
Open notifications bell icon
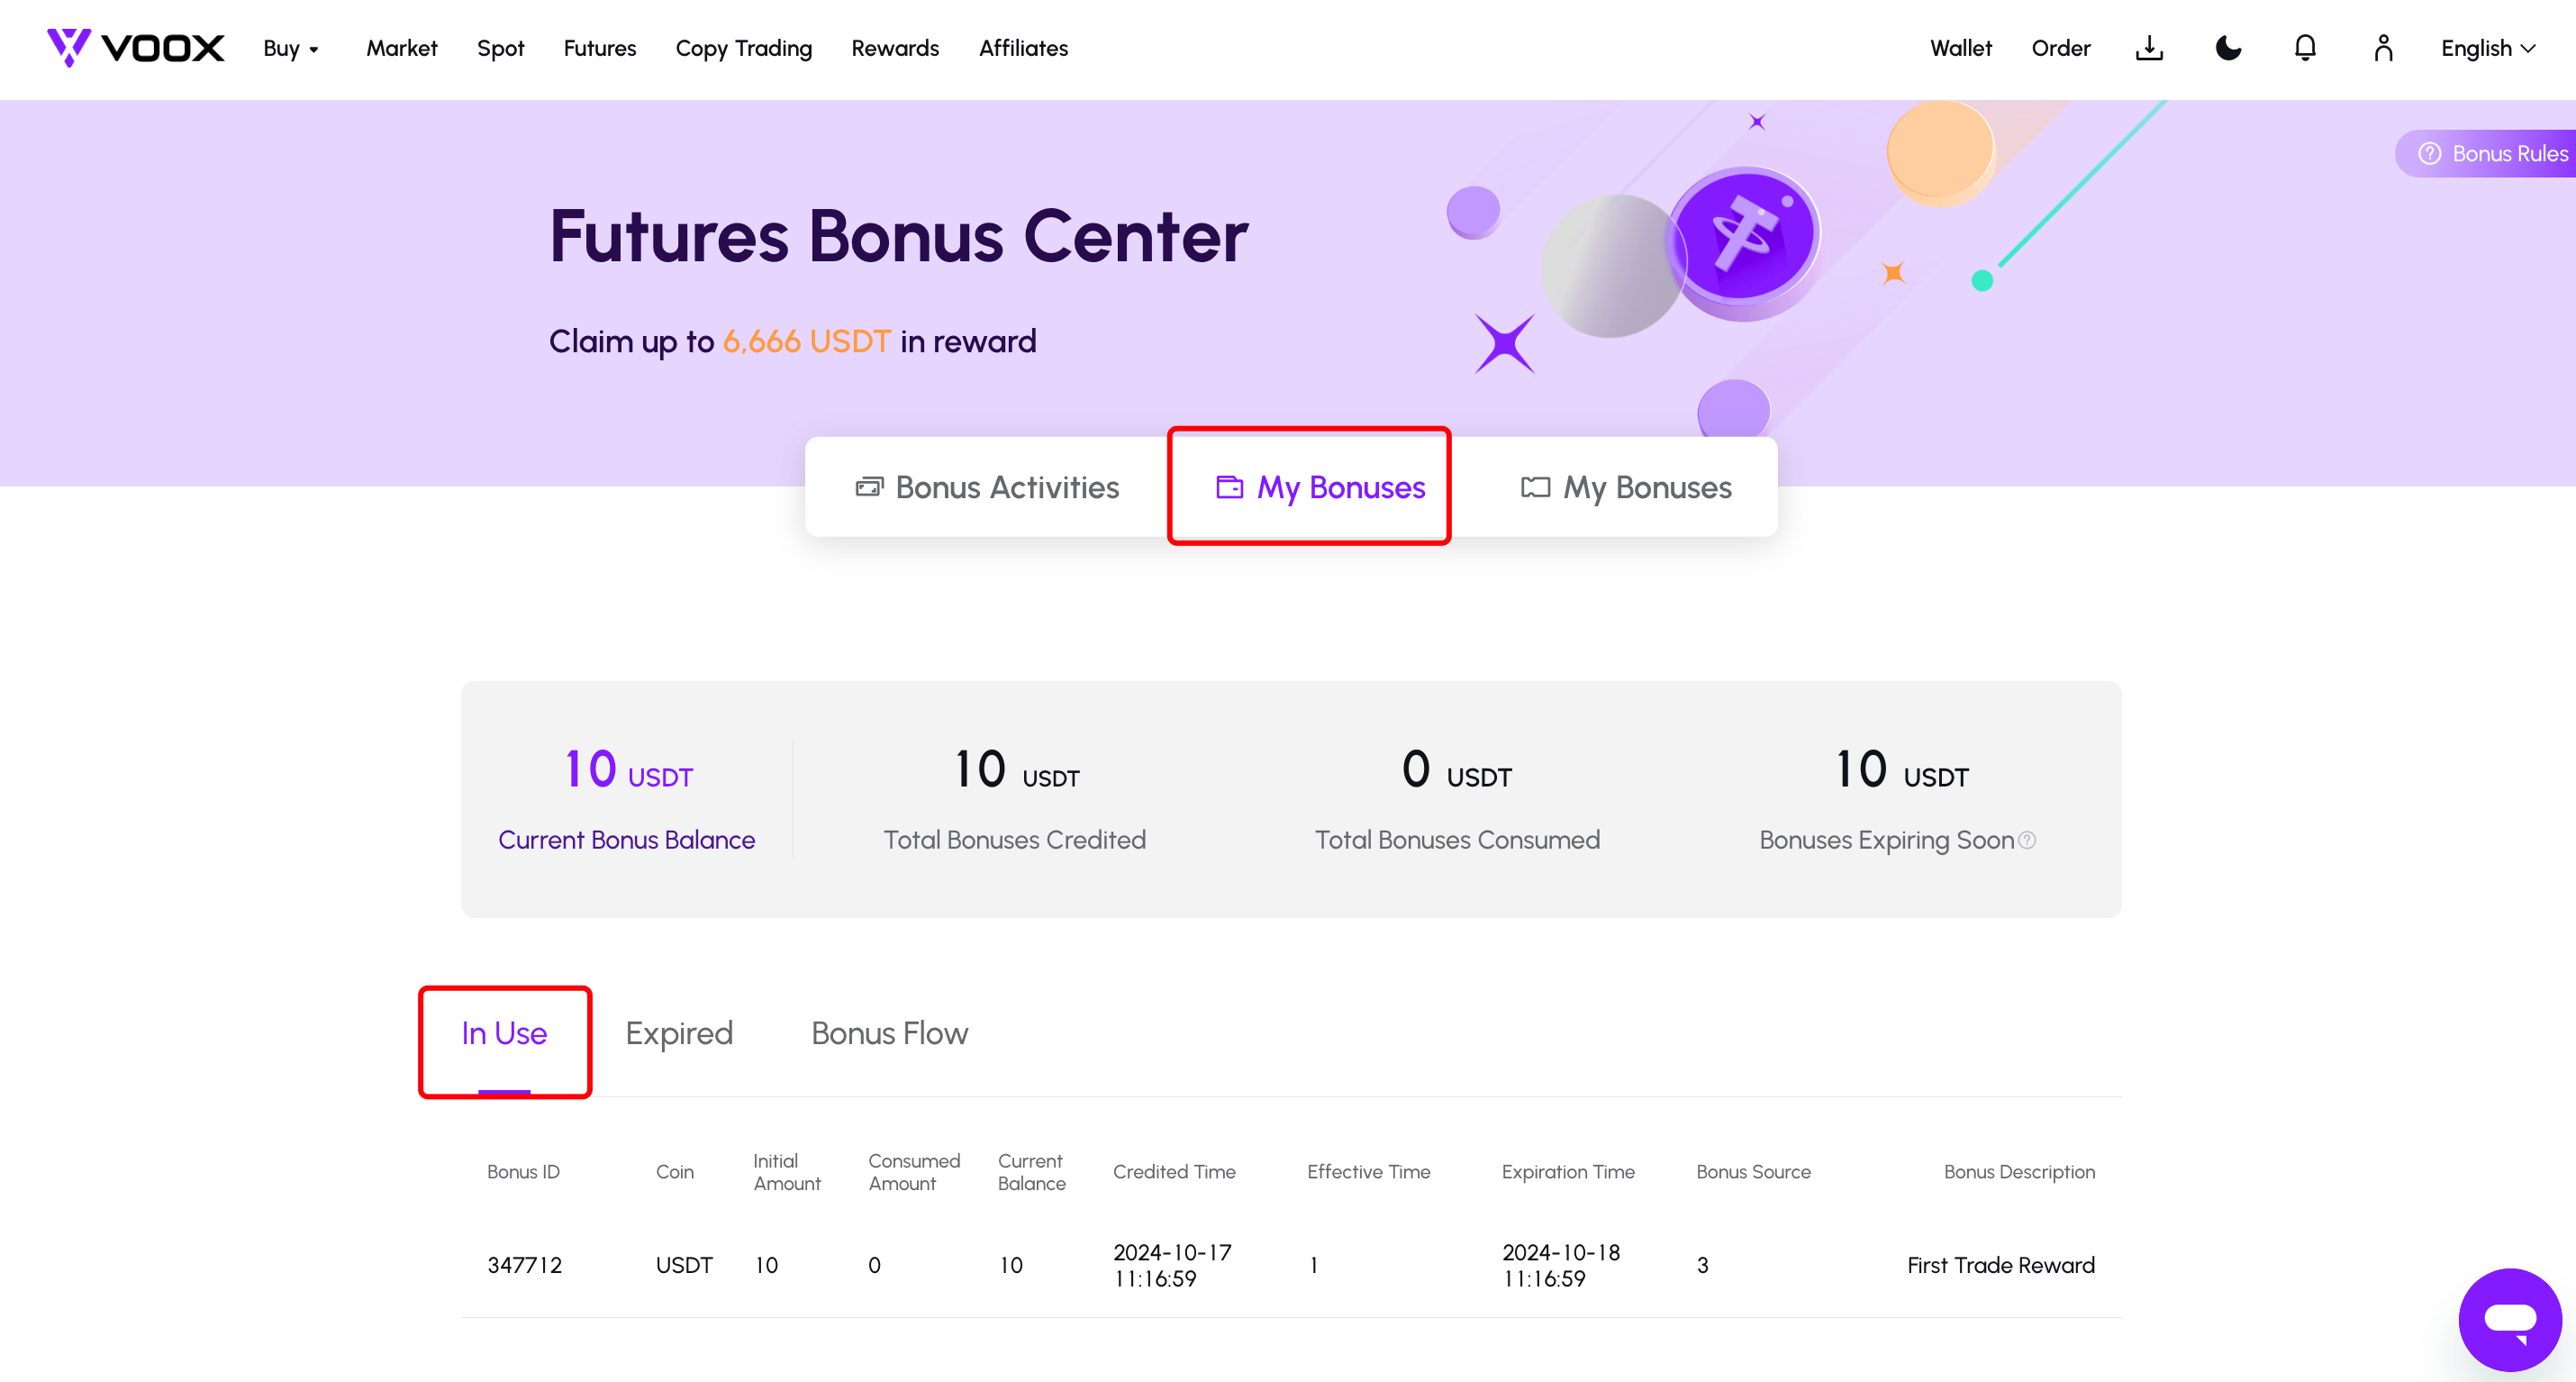coord(2305,48)
